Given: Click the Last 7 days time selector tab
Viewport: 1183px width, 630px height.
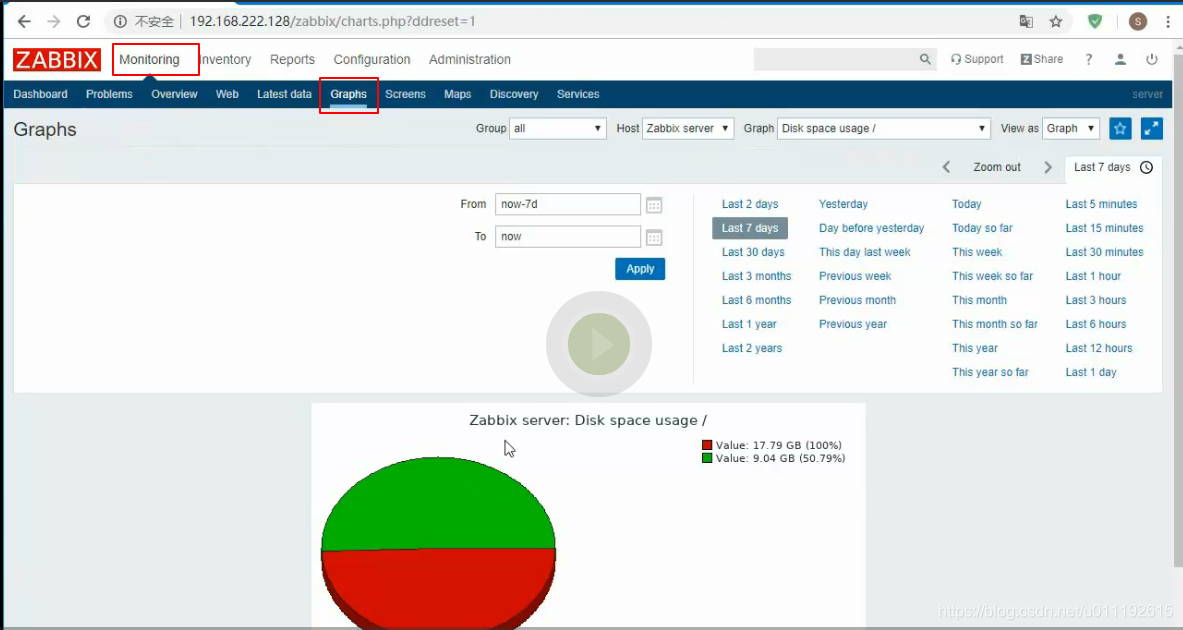Looking at the screenshot, I should pos(1114,167).
